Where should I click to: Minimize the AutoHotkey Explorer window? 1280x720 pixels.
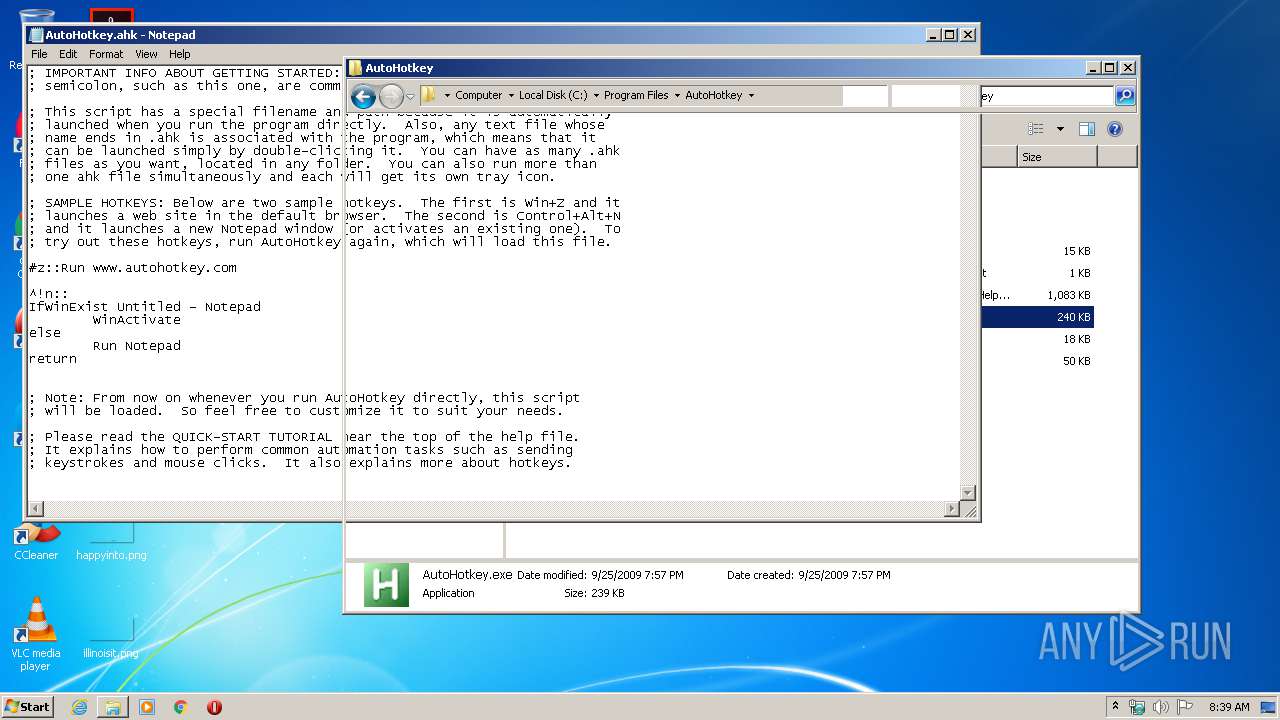pyautogui.click(x=1093, y=68)
